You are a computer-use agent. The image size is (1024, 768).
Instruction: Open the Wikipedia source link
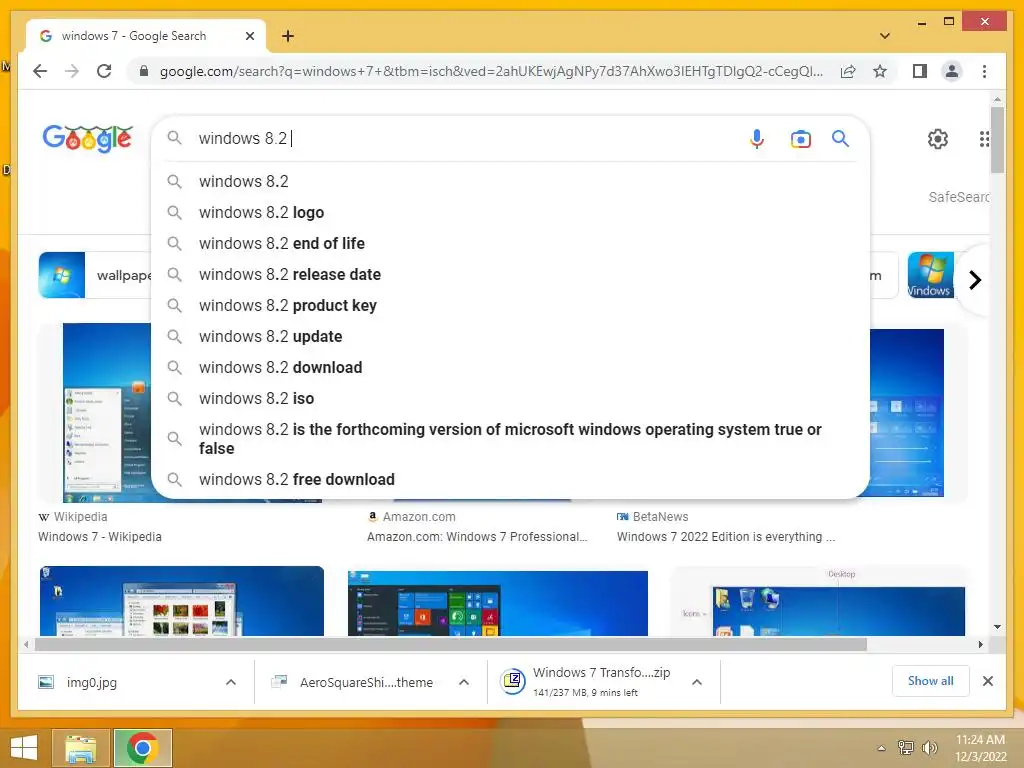pyautogui.click(x=72, y=517)
